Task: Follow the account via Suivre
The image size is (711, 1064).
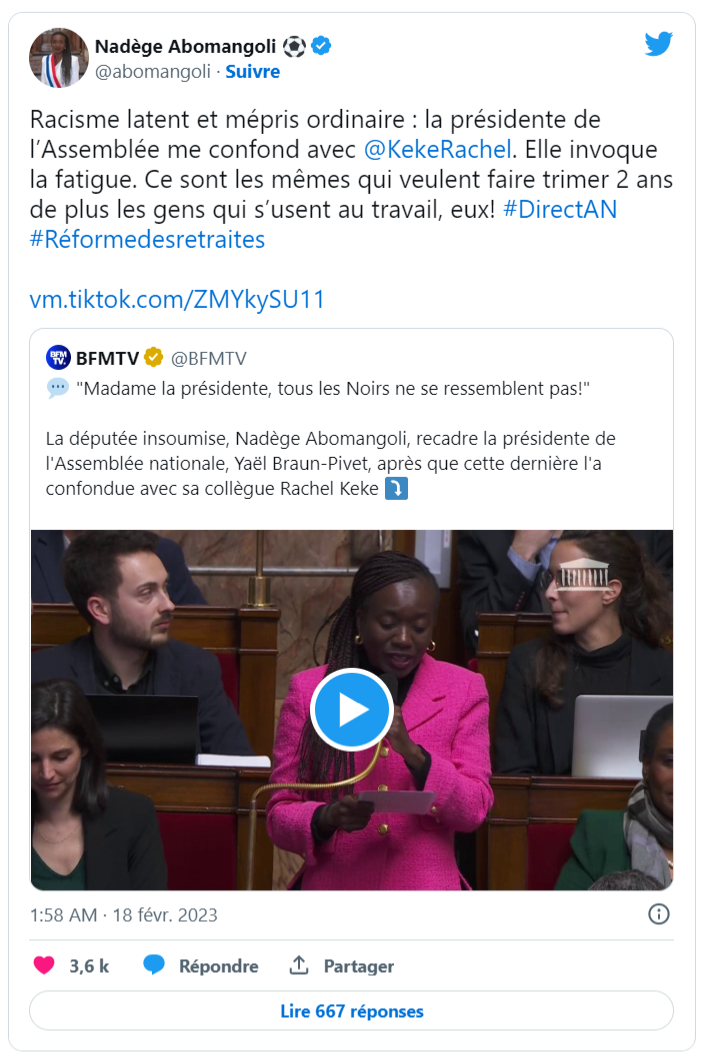Action: [x=252, y=71]
